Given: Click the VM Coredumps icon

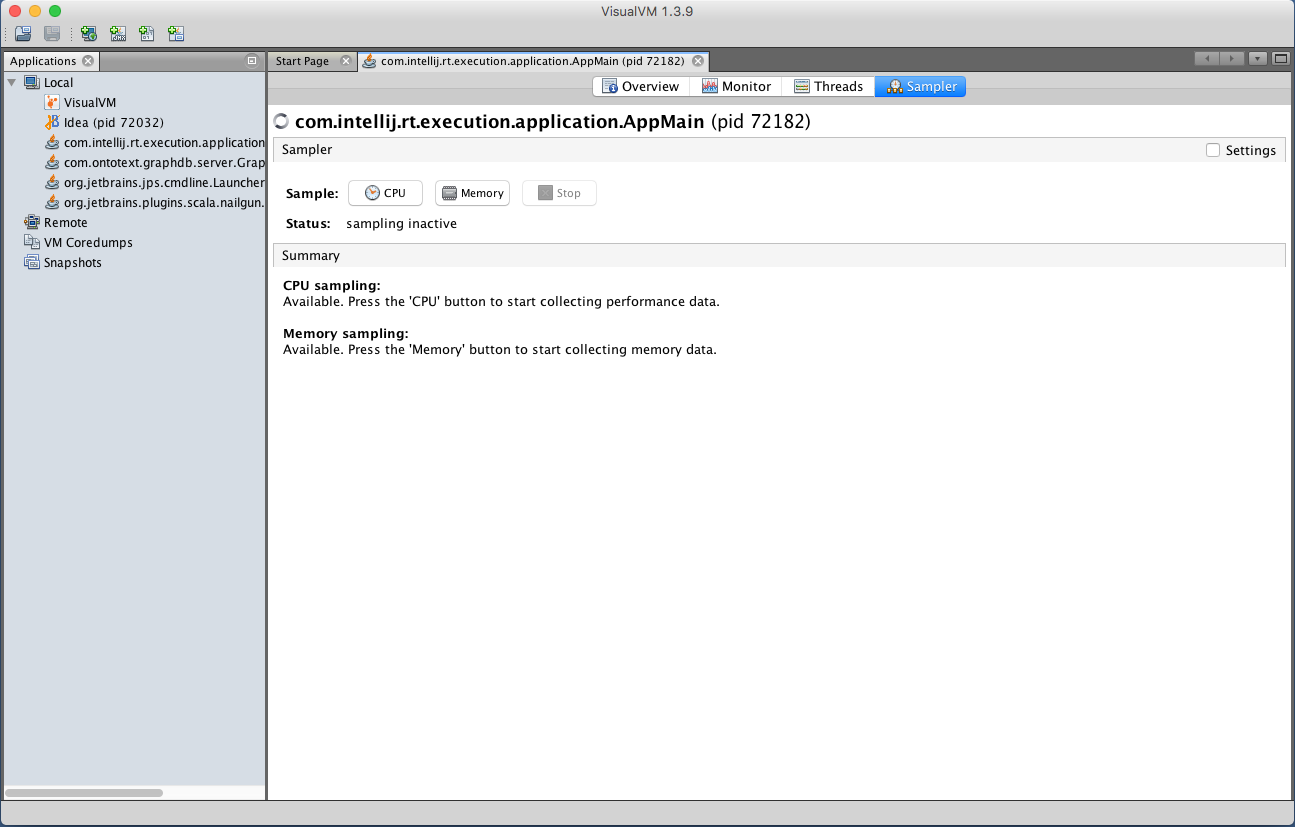Looking at the screenshot, I should pyautogui.click(x=32, y=243).
